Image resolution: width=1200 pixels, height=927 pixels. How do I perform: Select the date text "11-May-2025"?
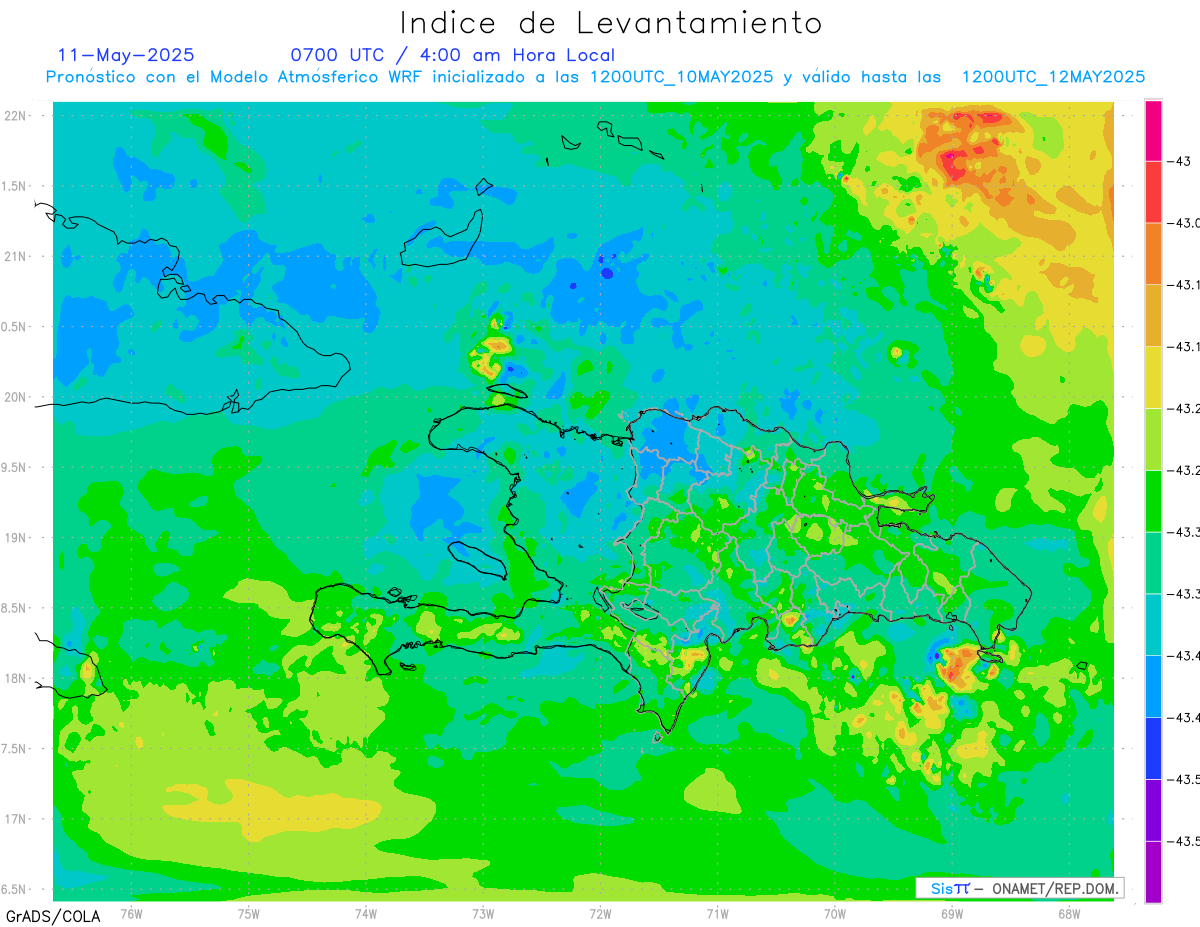coord(126,55)
